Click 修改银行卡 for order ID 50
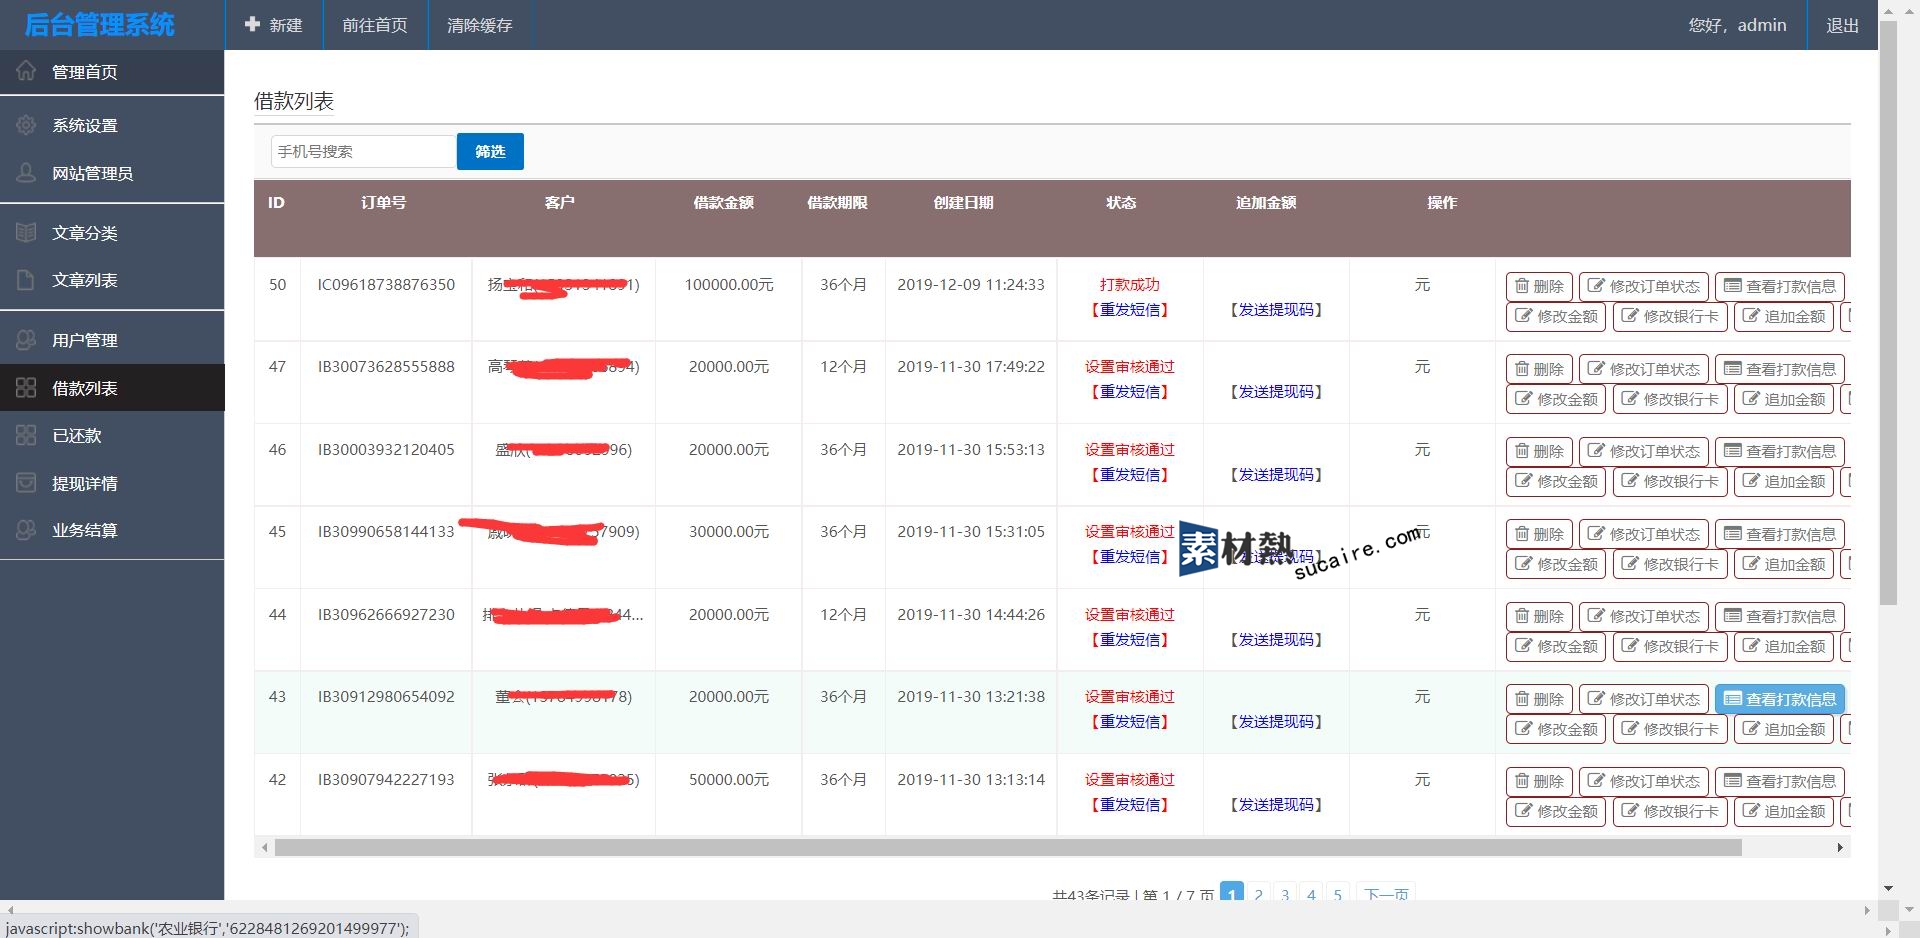Image resolution: width=1920 pixels, height=938 pixels. point(1670,316)
